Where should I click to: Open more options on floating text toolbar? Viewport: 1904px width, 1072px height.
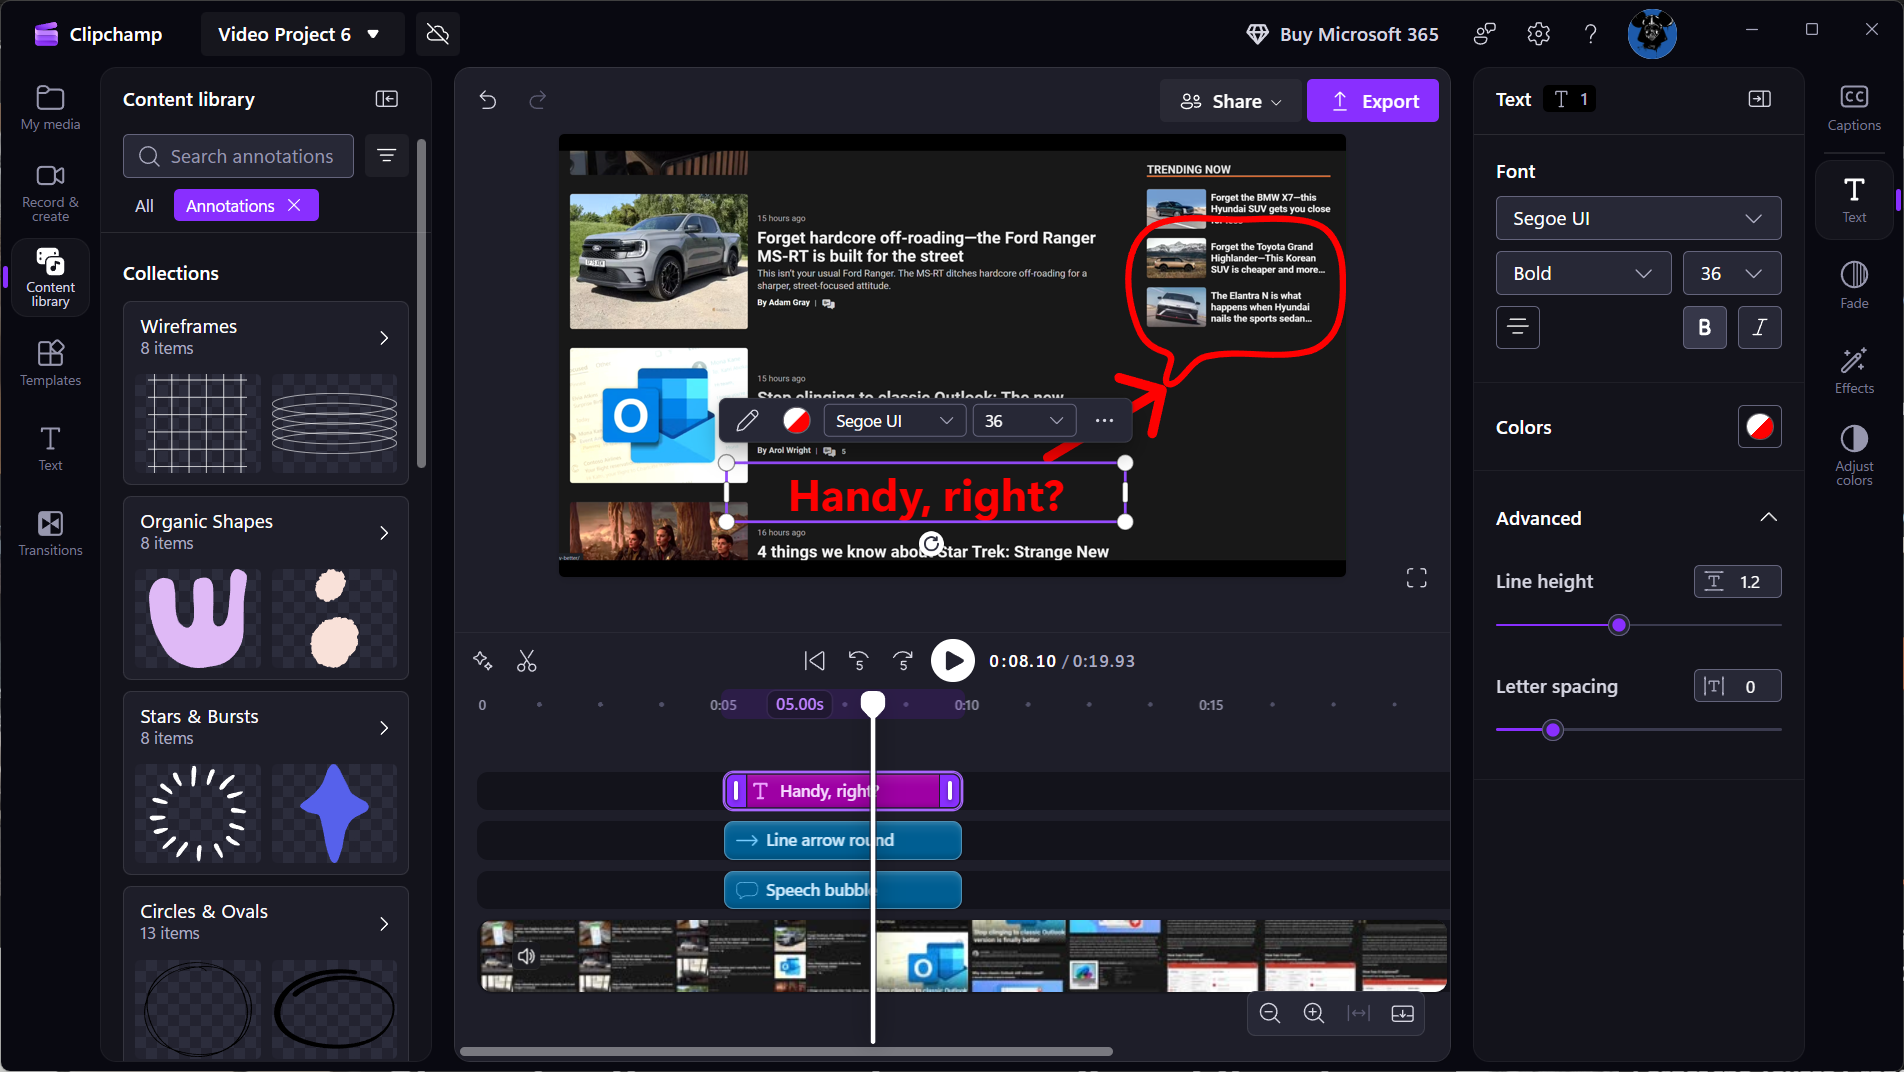pos(1104,421)
